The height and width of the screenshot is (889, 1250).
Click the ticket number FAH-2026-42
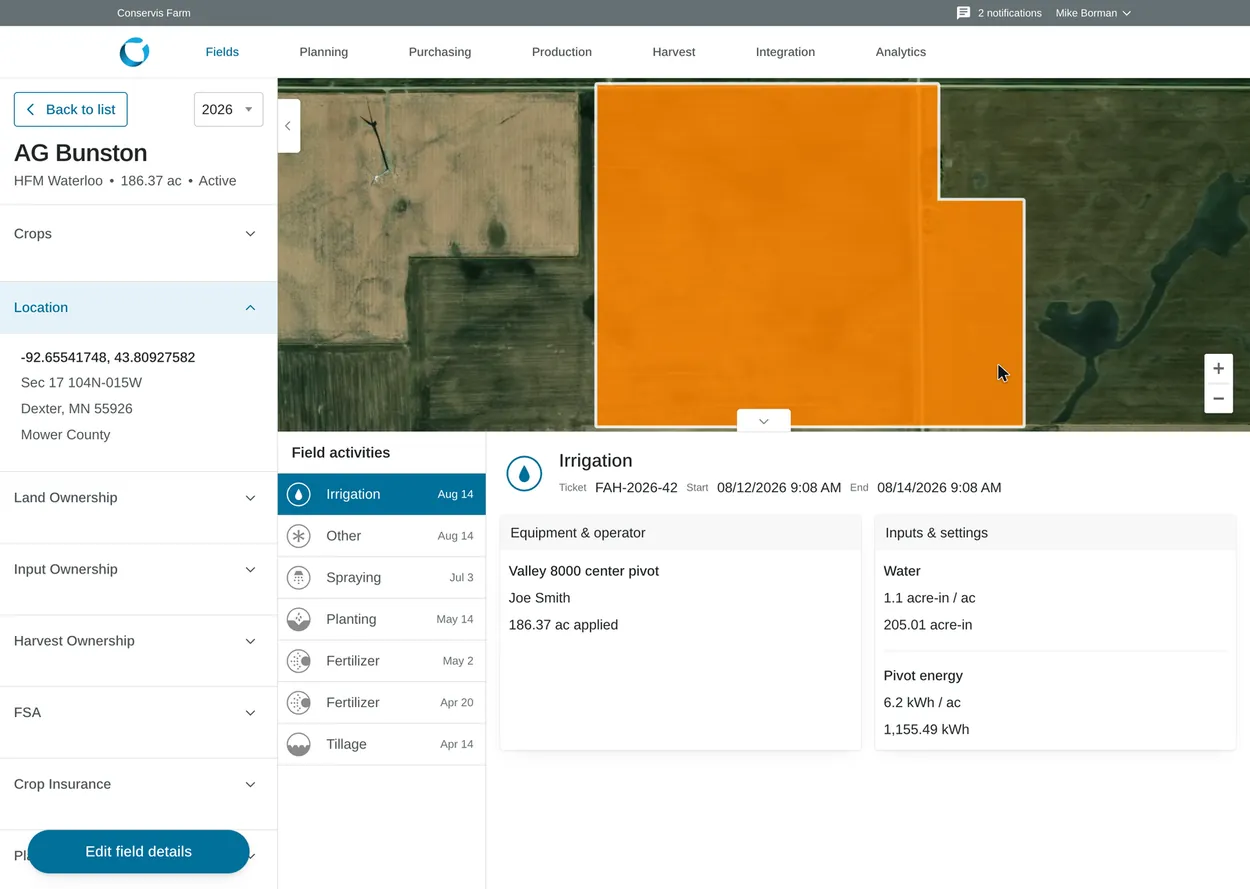636,488
